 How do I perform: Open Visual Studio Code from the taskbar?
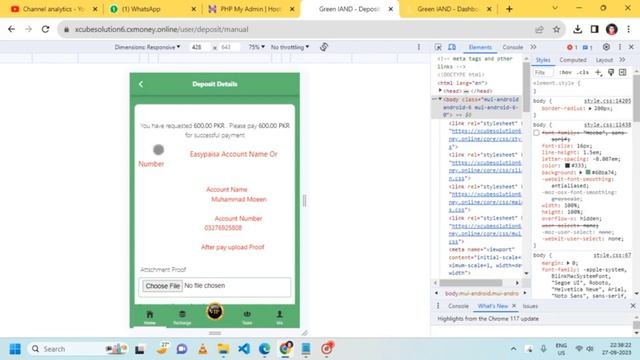244,349
